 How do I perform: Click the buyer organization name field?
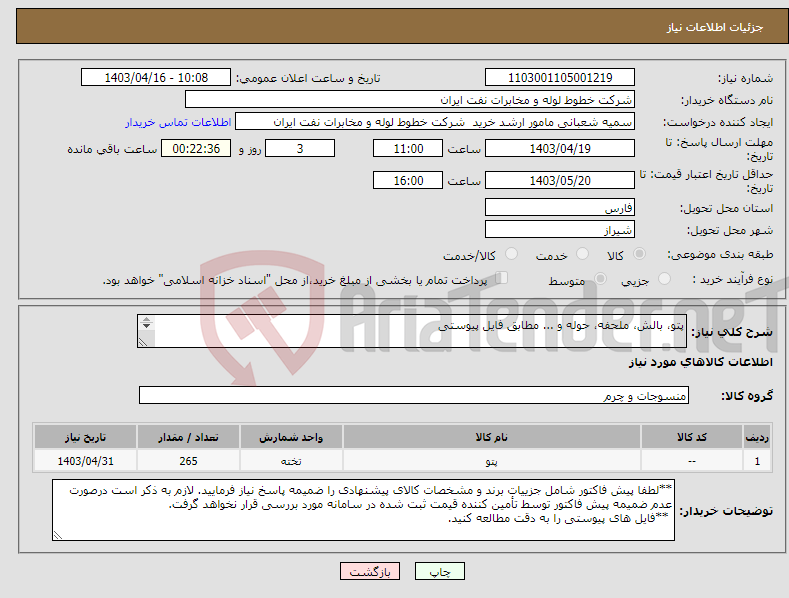pyautogui.click(x=410, y=100)
